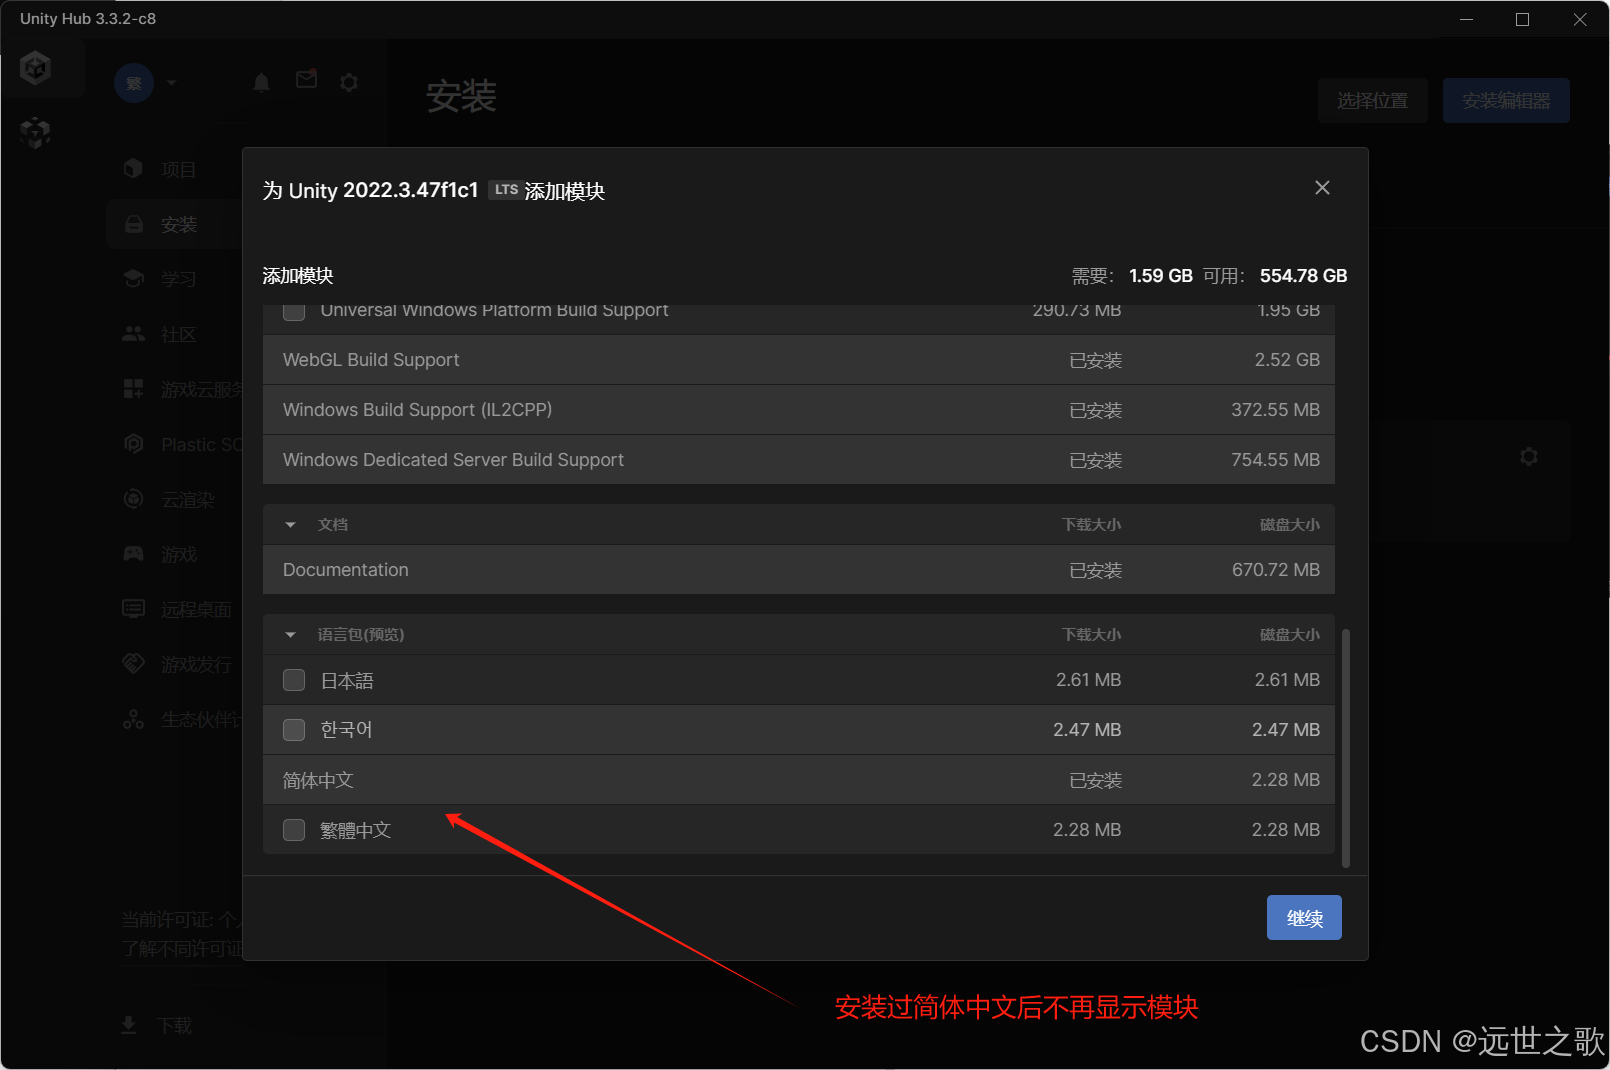Image resolution: width=1610 pixels, height=1070 pixels.
Task: Click the 下载 download icon
Action: point(129,1025)
